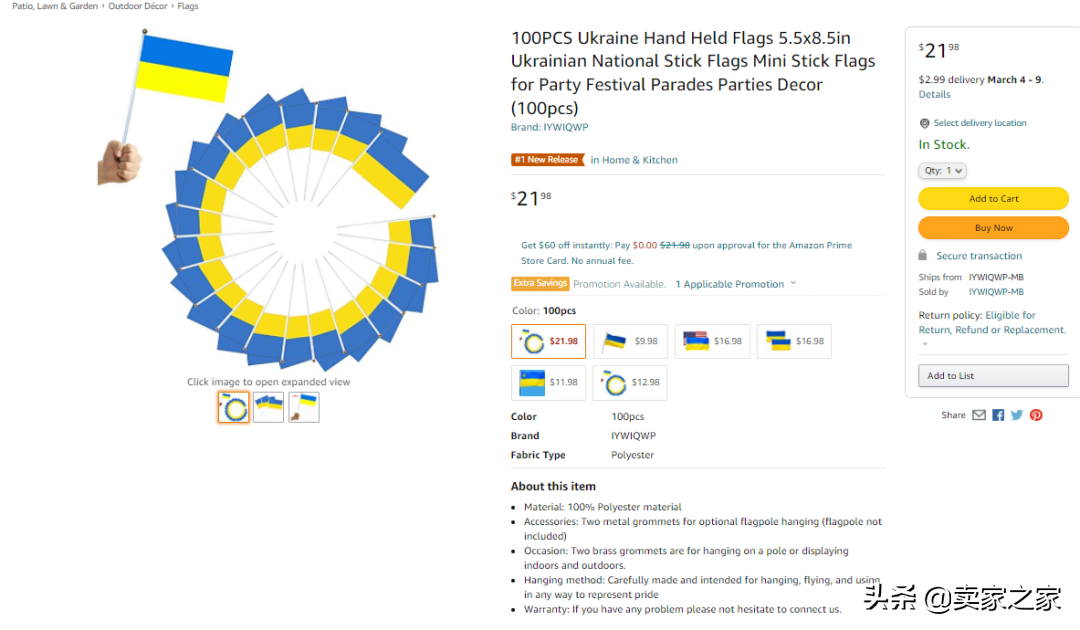The height and width of the screenshot is (630, 1080).
Task: Select the second product thumbnail image
Action: (268, 407)
